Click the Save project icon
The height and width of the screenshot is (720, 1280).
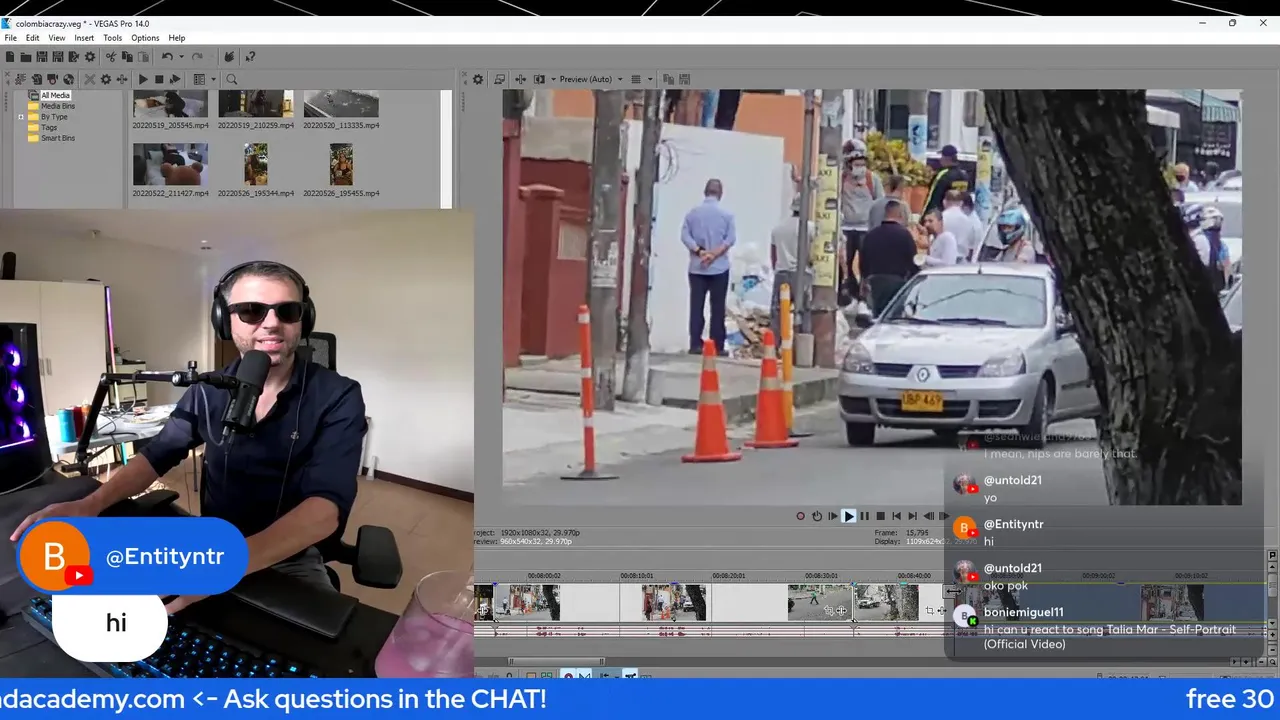point(42,57)
